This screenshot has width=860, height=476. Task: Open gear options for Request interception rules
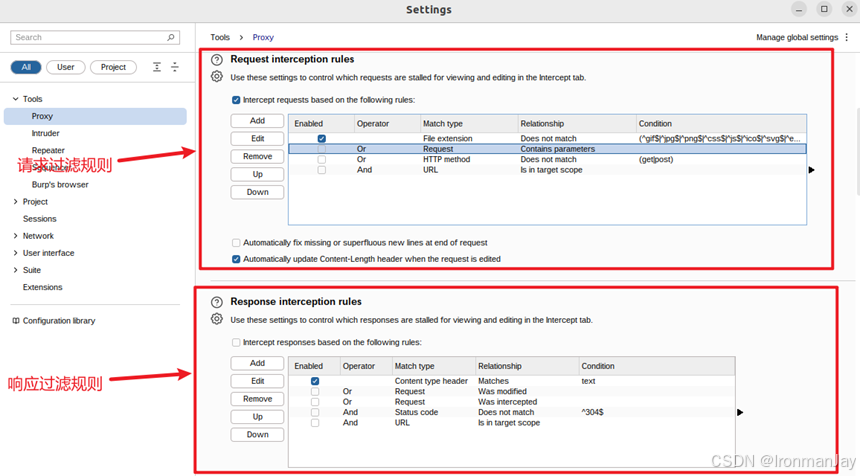217,77
